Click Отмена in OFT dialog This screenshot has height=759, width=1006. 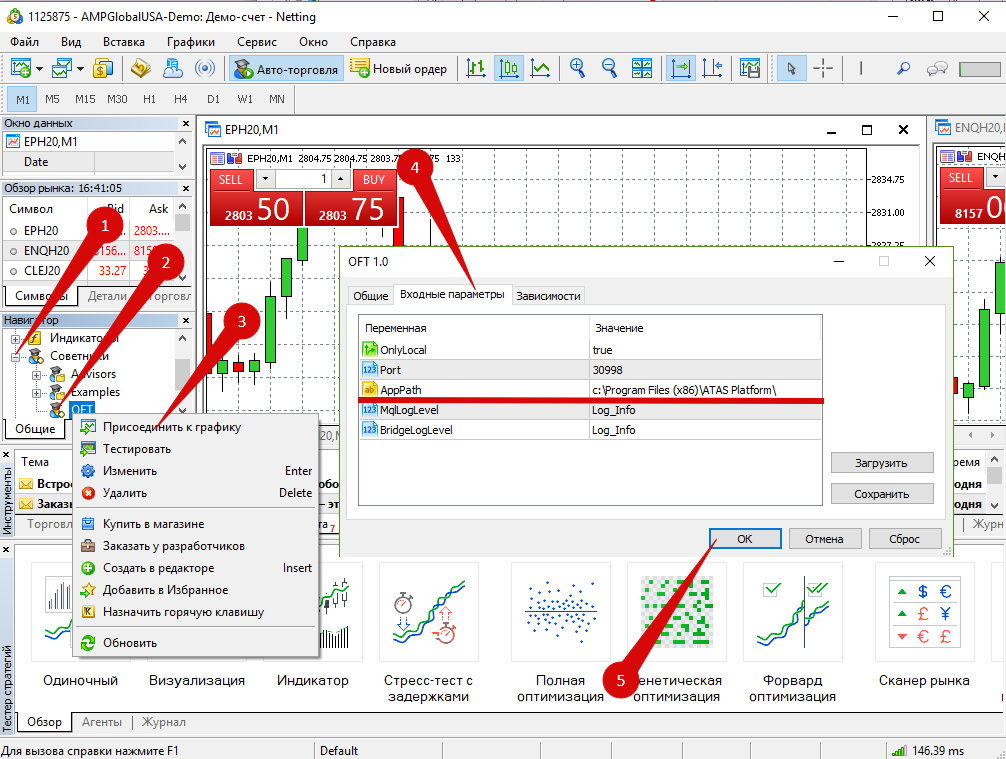pyautogui.click(x=824, y=539)
